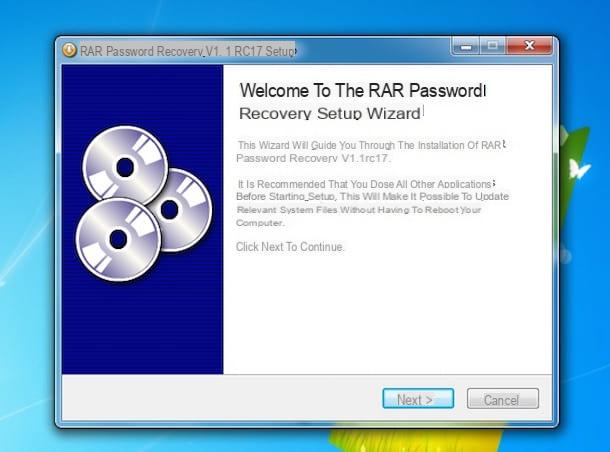This screenshot has height=452, width=610.
Task: Maximize the setup wizard window
Action: point(493,46)
